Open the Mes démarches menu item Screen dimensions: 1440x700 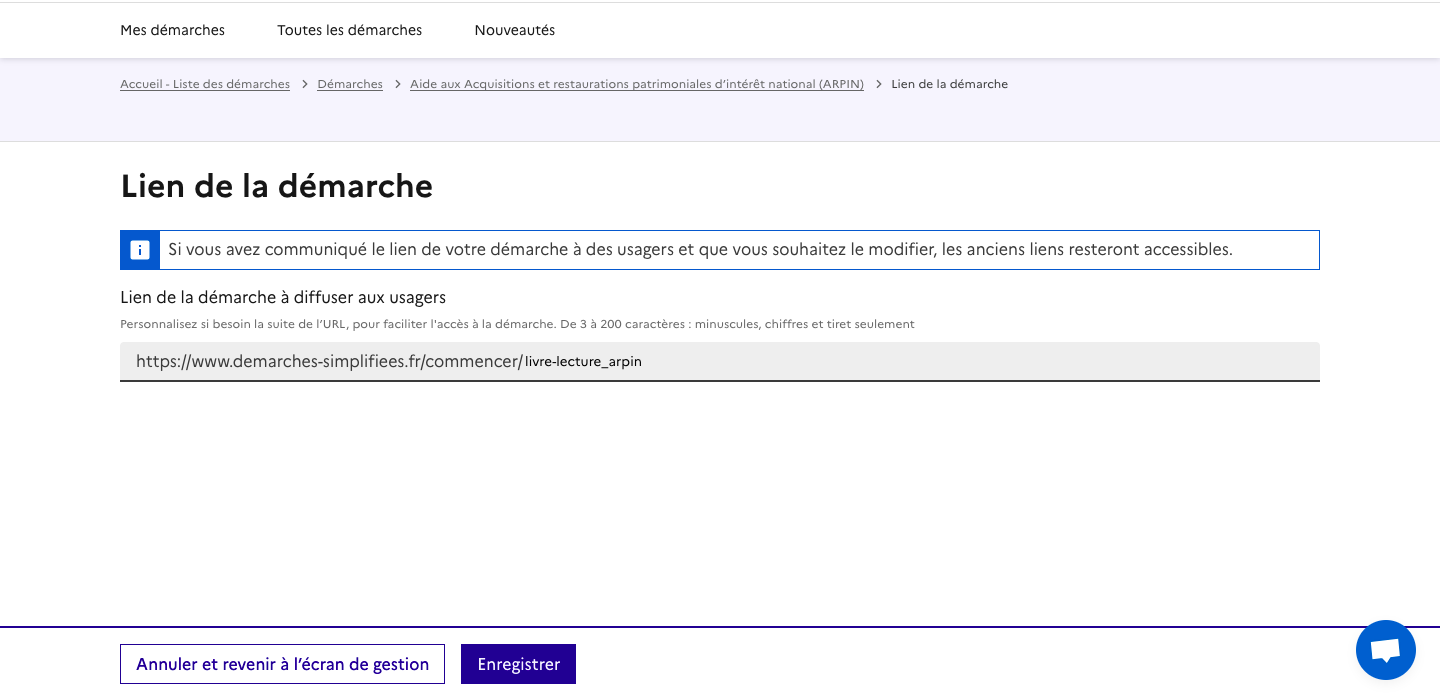point(172,30)
